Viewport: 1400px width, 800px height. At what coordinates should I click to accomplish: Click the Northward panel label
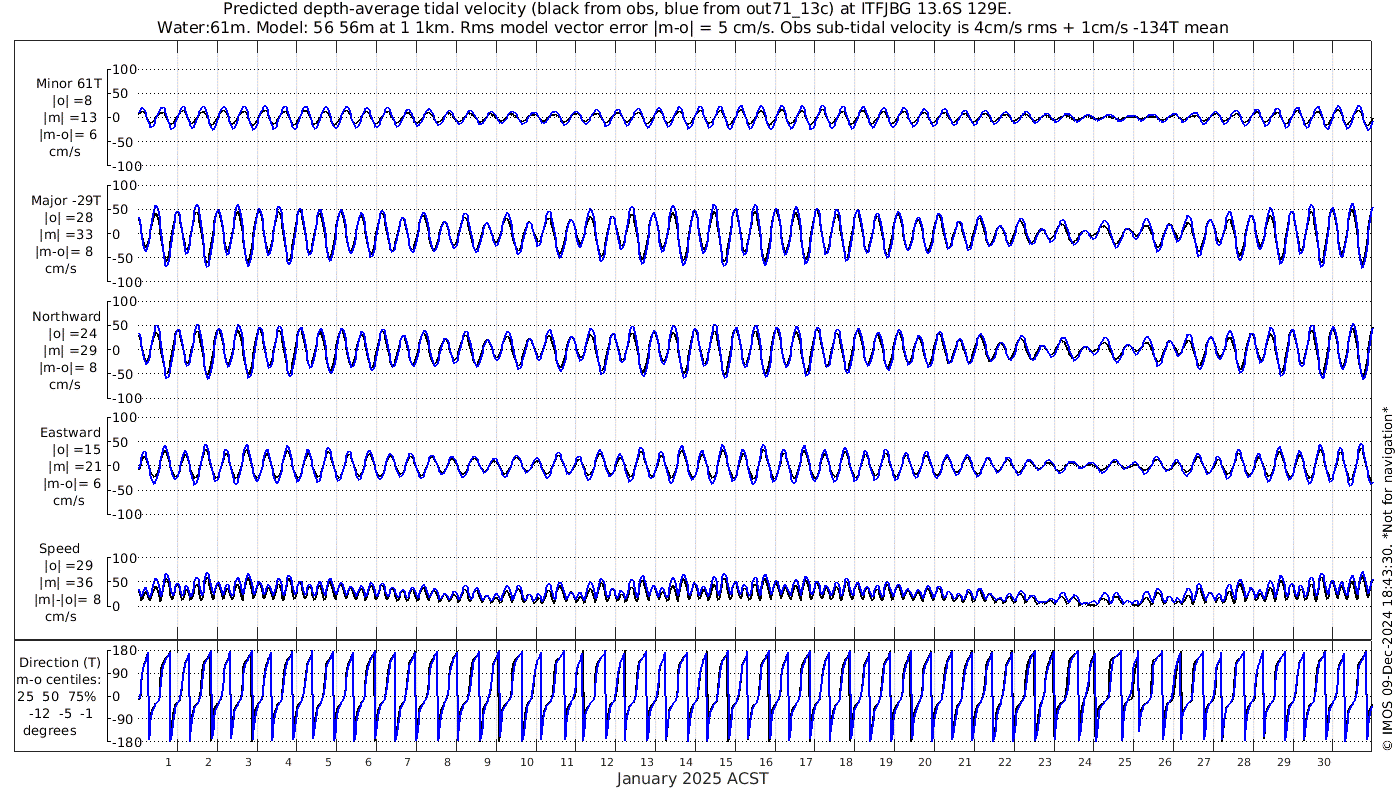pyautogui.click(x=66, y=317)
